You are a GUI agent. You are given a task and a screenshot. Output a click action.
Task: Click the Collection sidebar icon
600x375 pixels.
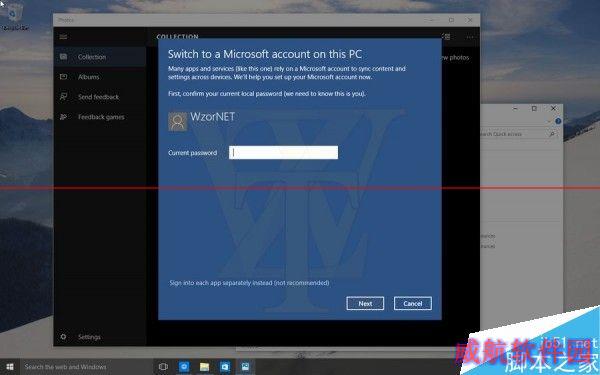coord(64,57)
